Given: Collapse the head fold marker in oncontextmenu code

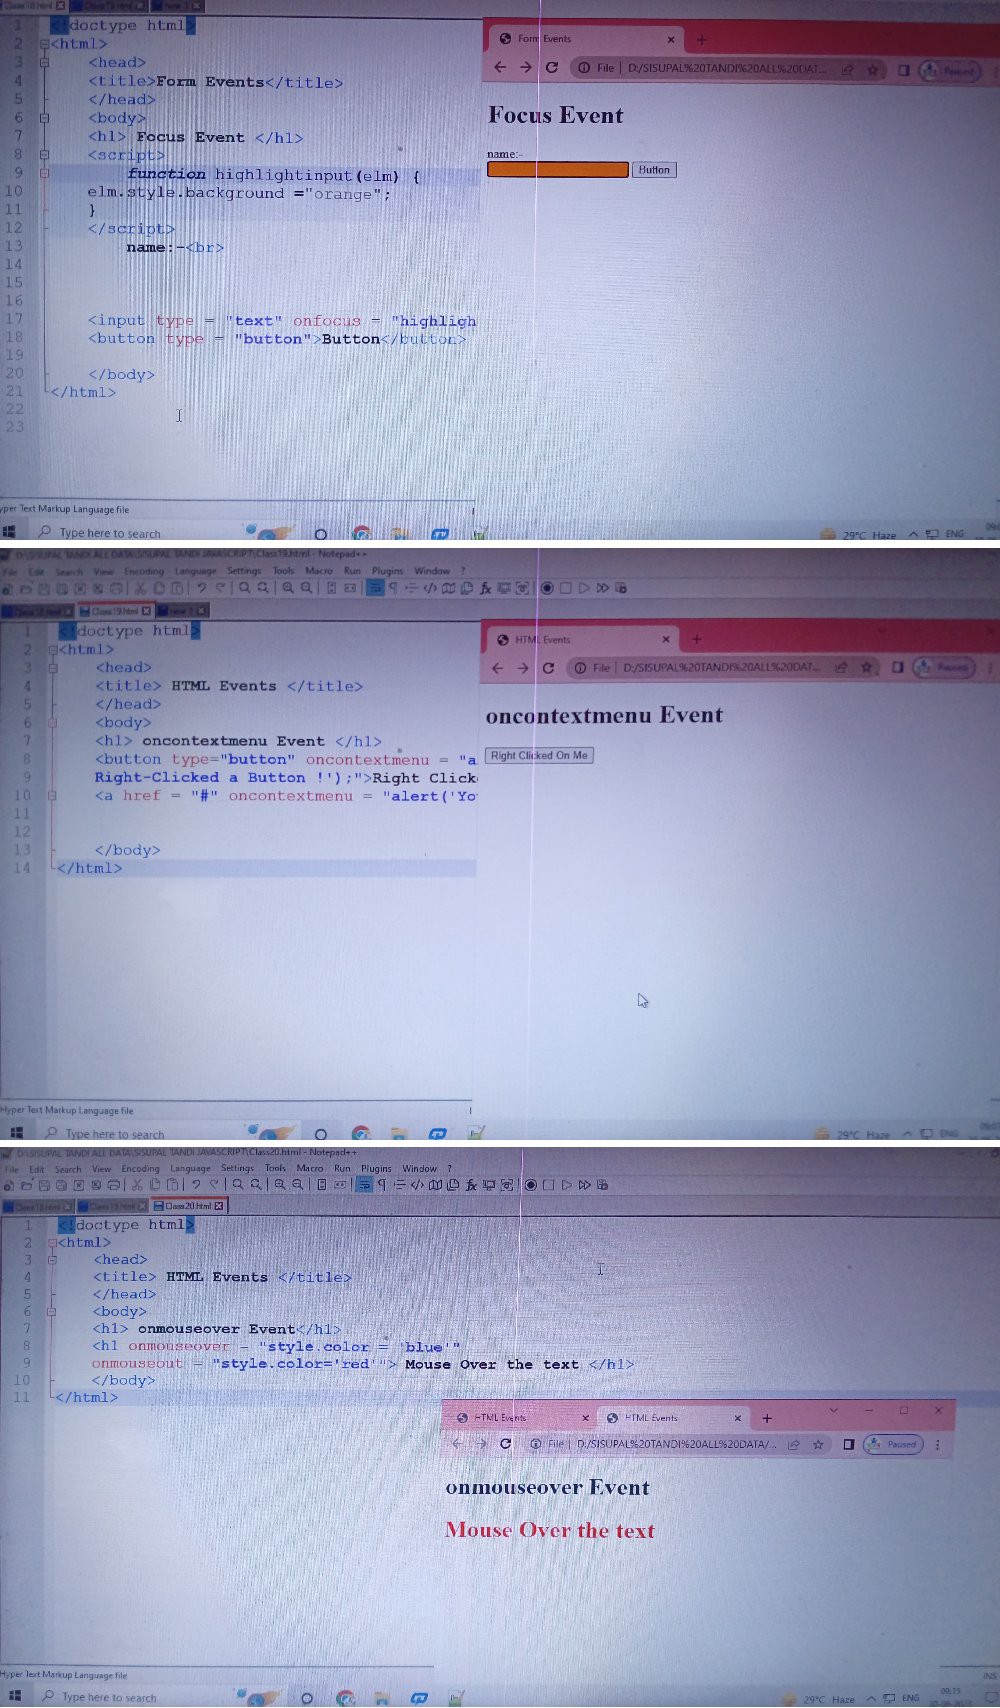Looking at the screenshot, I should (52, 668).
